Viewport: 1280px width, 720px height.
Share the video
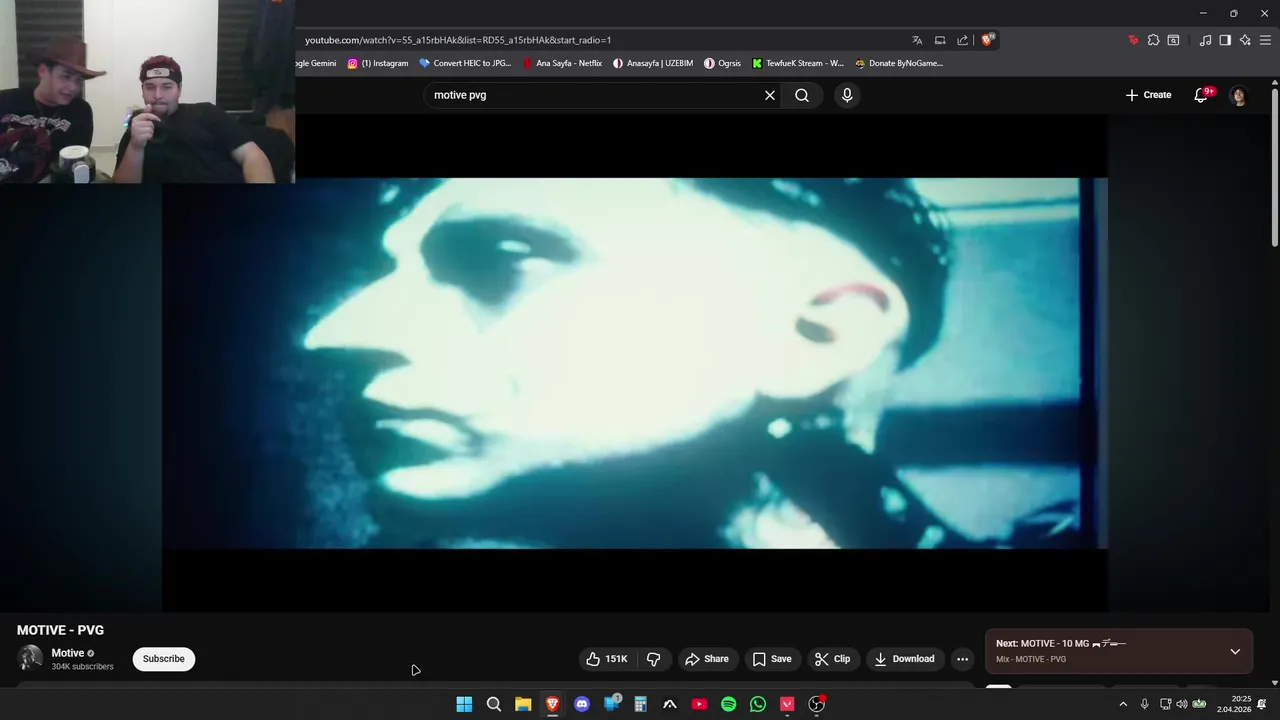click(x=707, y=659)
